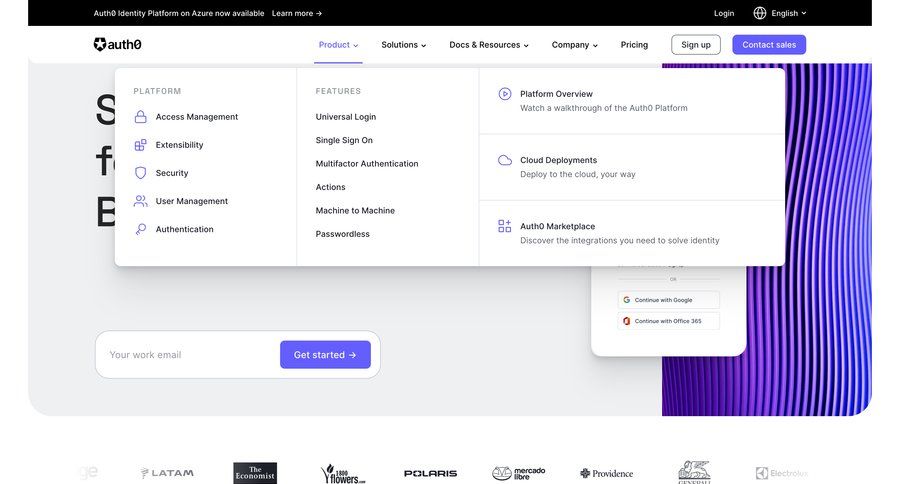The height and width of the screenshot is (484, 900).
Task: Select Universal Login from features
Action: 346,117
